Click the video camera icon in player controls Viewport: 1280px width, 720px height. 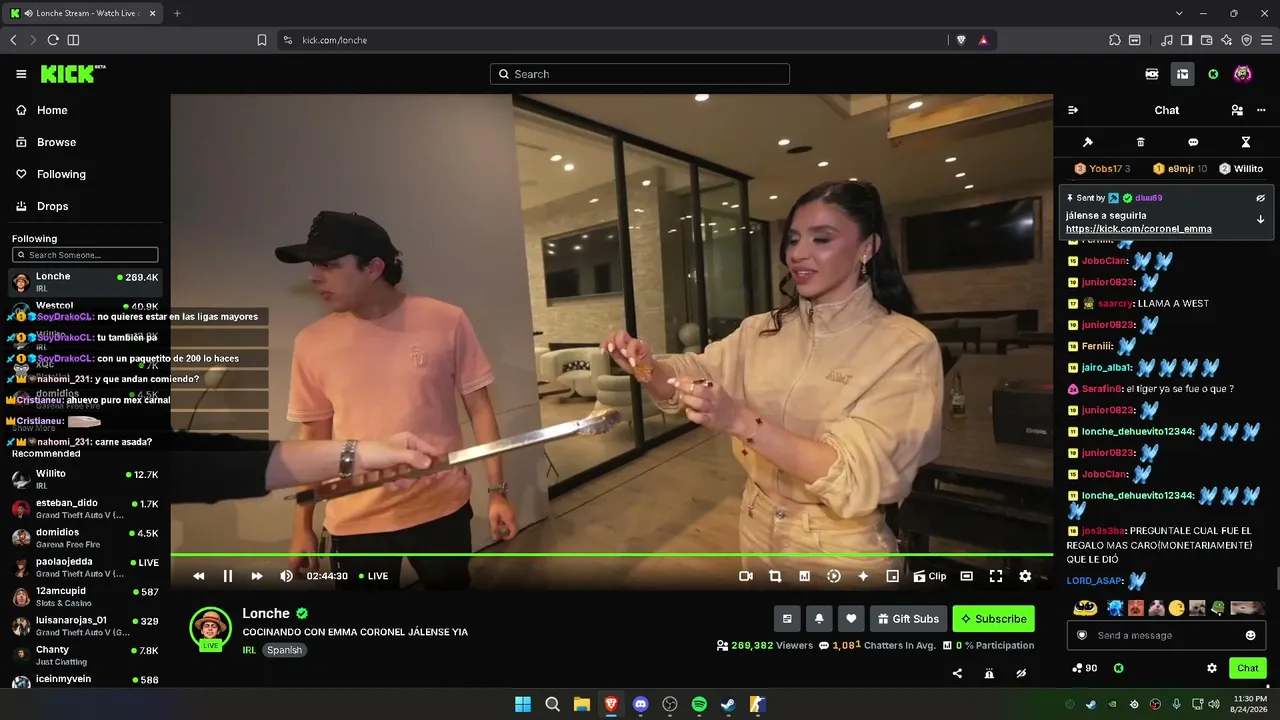click(x=746, y=576)
